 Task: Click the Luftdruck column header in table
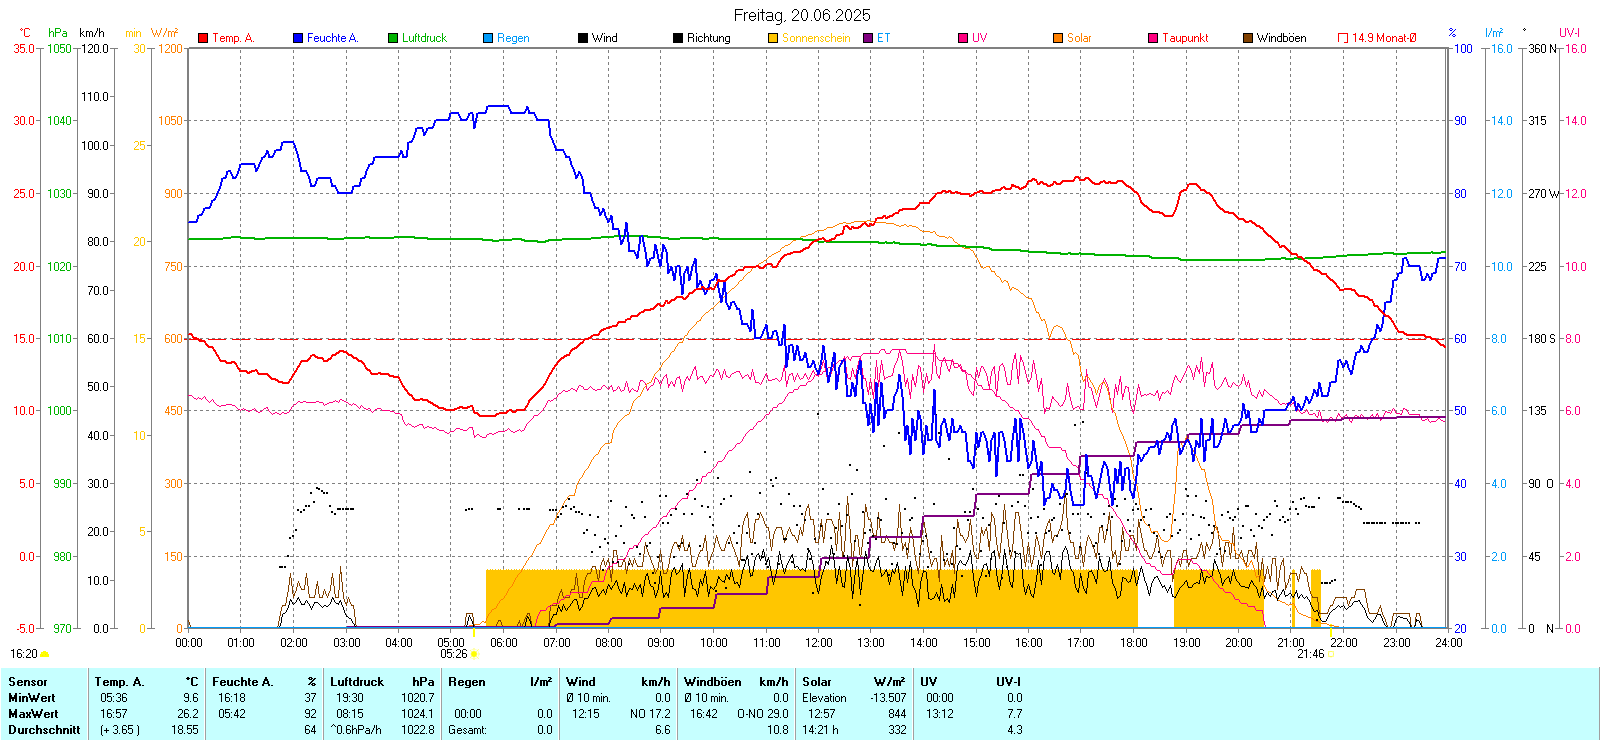pos(357,682)
